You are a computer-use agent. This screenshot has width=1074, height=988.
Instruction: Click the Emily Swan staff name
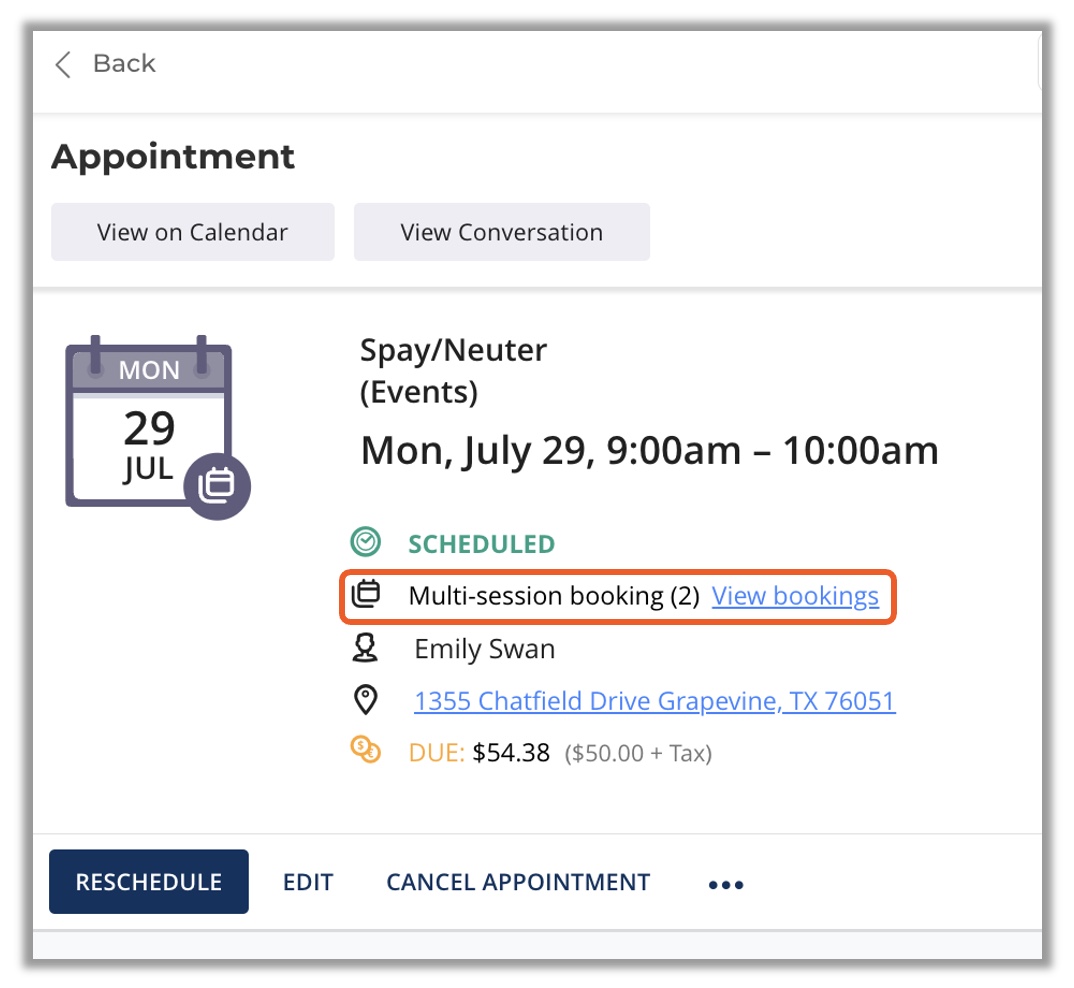tap(484, 649)
